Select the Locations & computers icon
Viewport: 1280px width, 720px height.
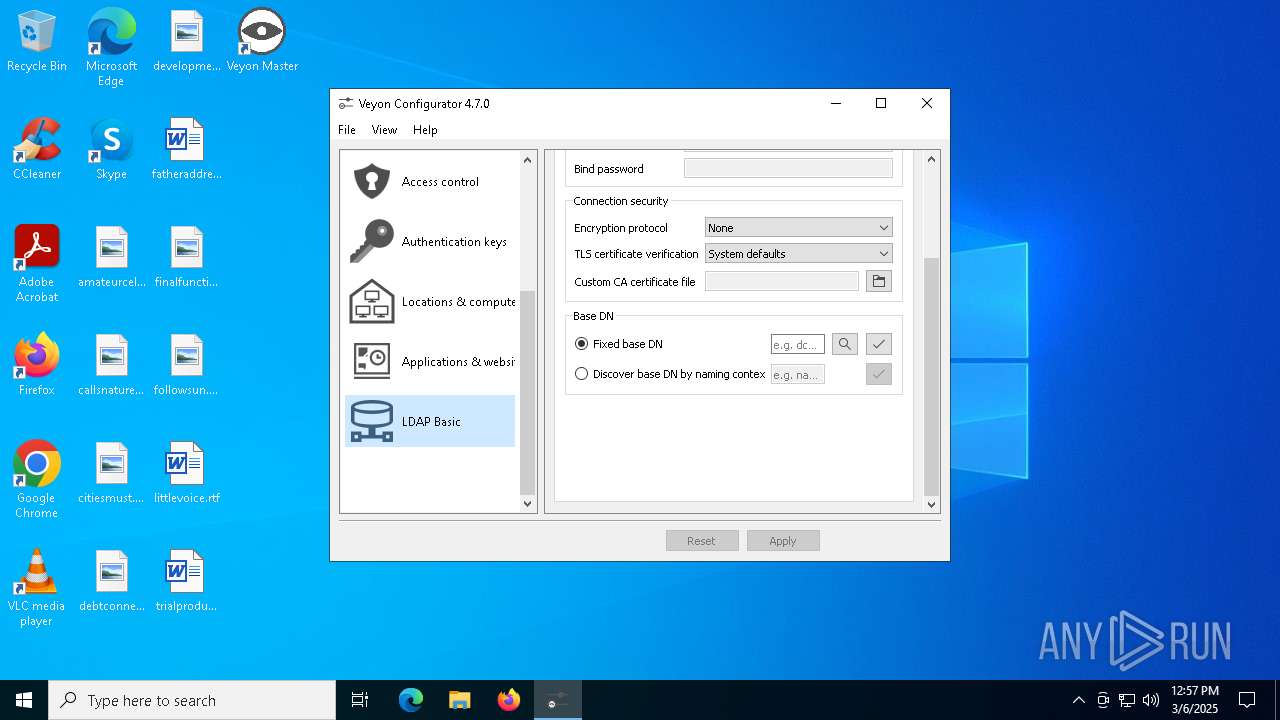(372, 302)
